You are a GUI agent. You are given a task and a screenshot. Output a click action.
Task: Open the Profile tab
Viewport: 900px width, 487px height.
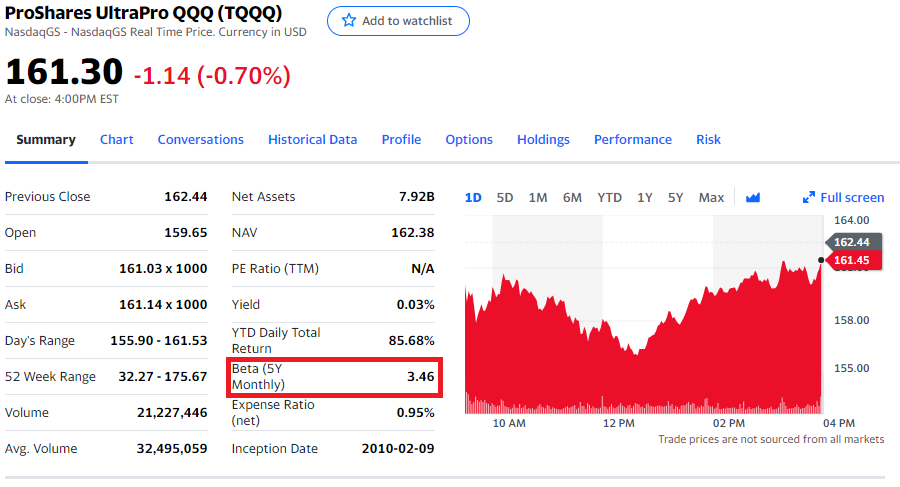click(x=401, y=140)
